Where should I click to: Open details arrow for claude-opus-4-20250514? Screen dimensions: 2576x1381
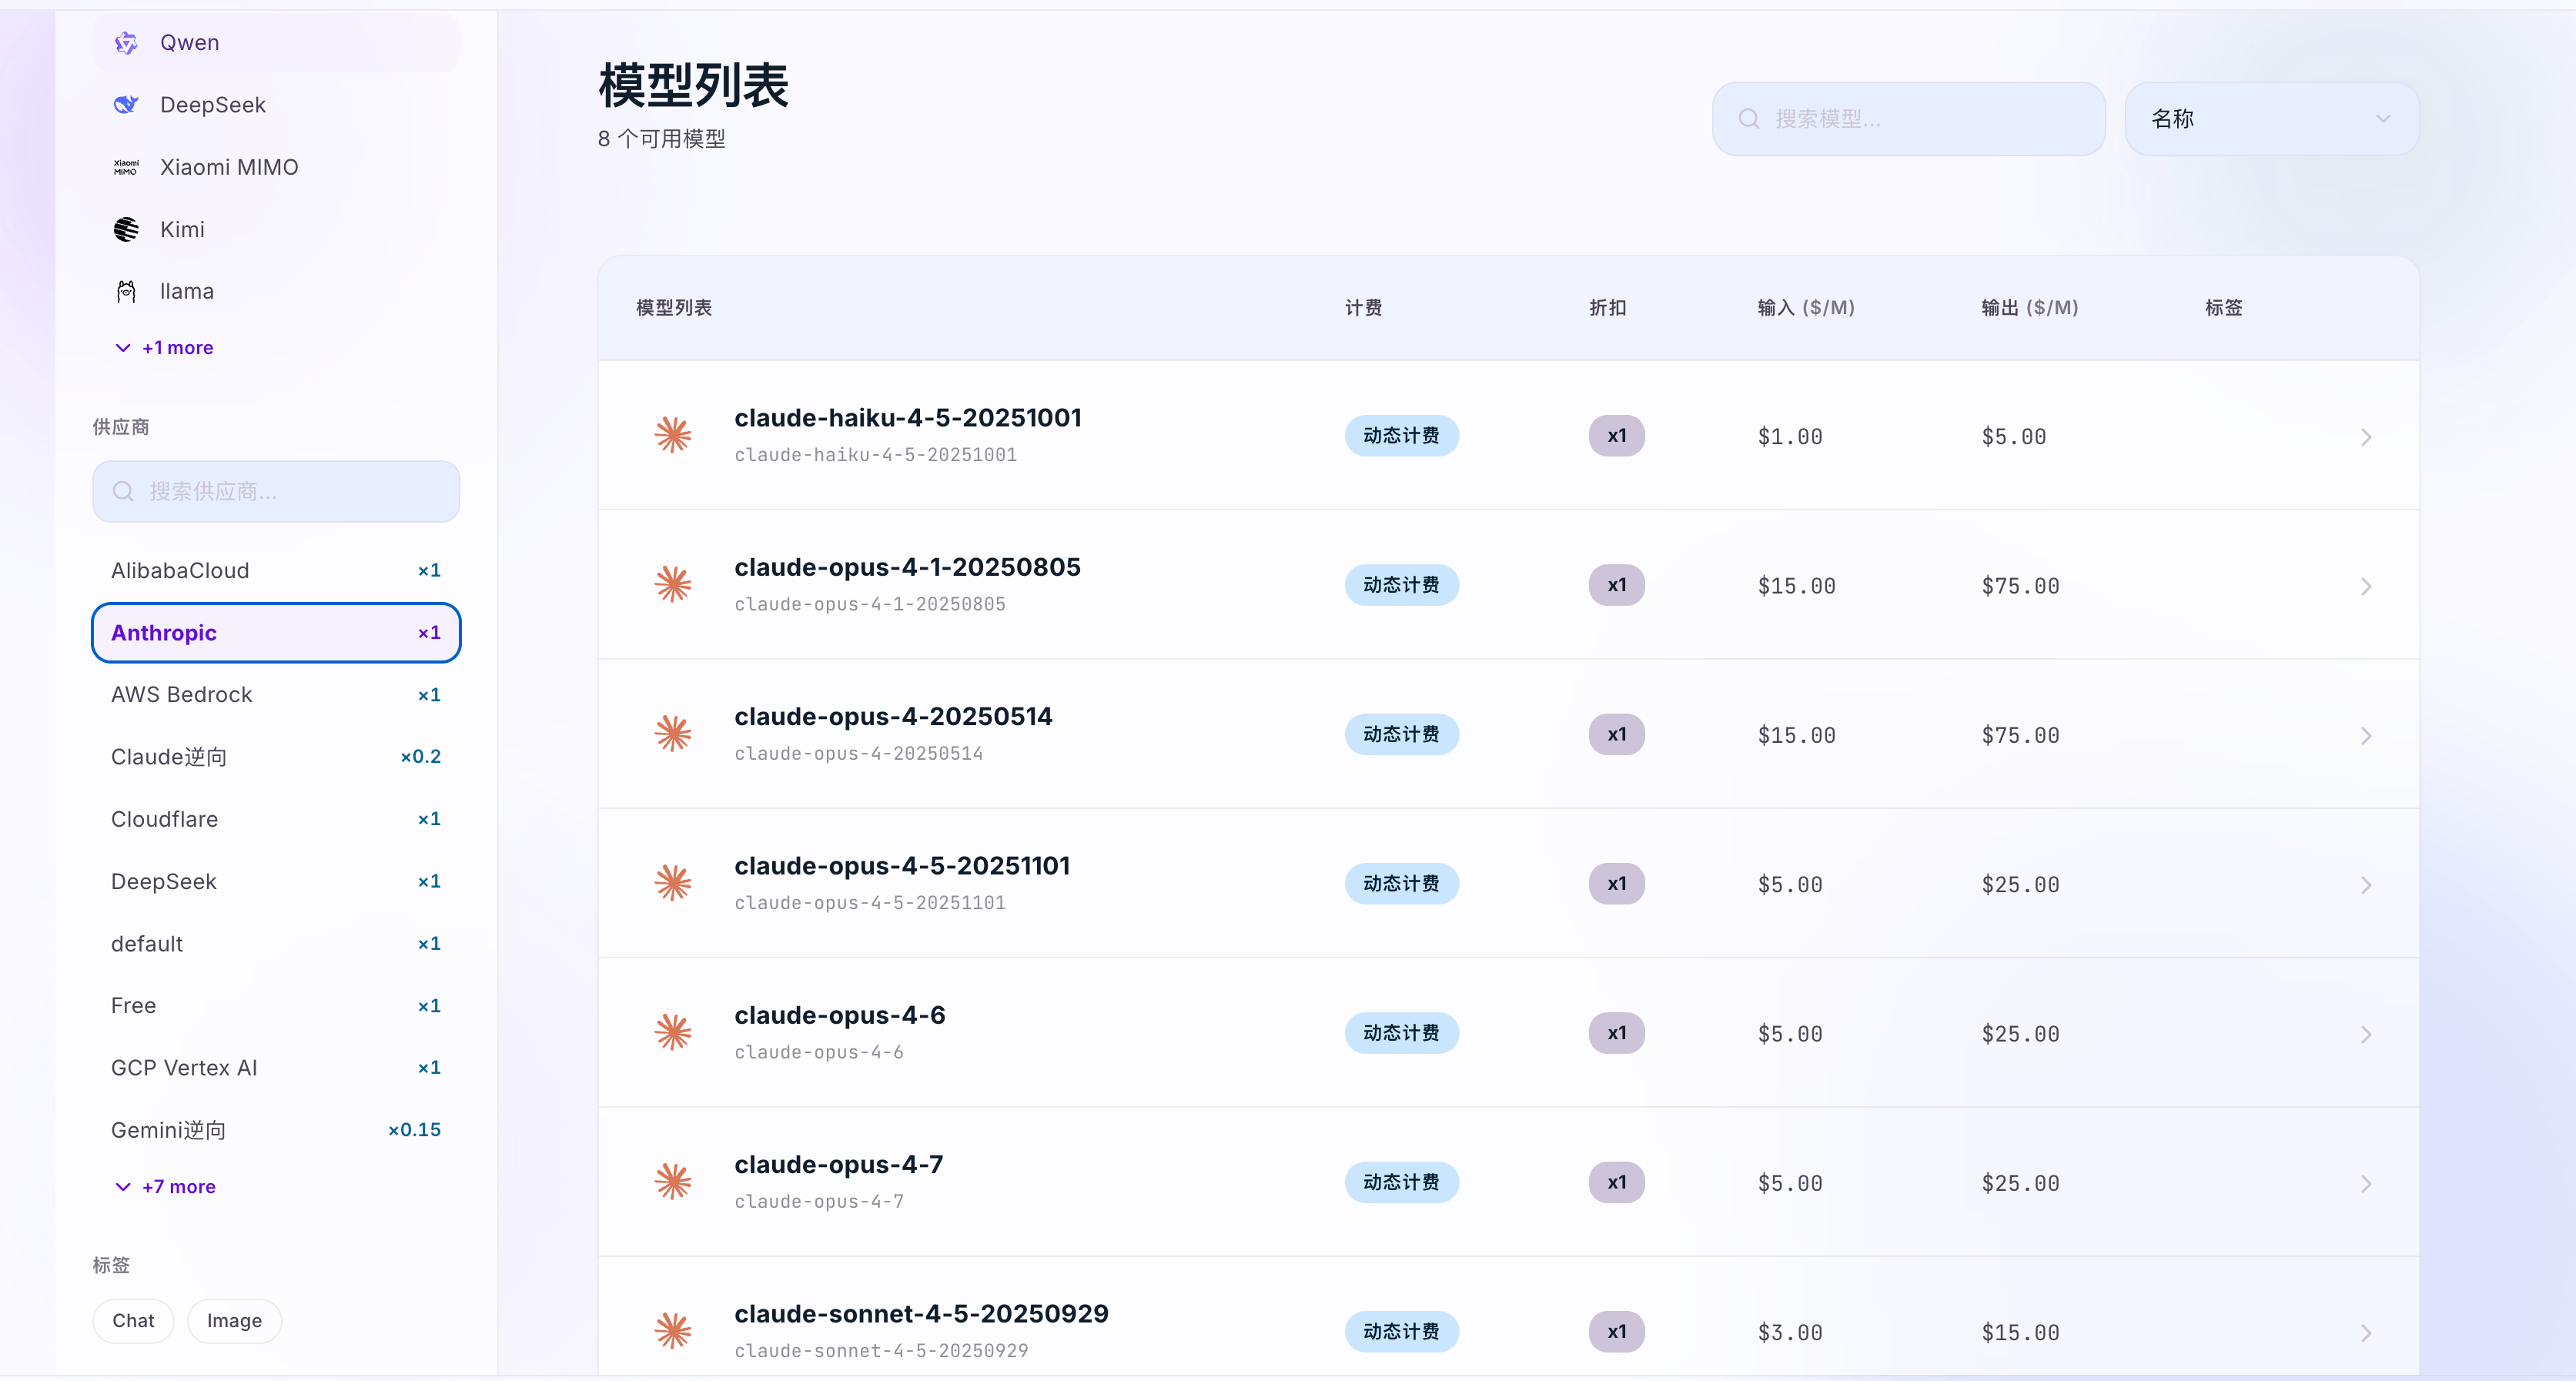tap(2366, 736)
